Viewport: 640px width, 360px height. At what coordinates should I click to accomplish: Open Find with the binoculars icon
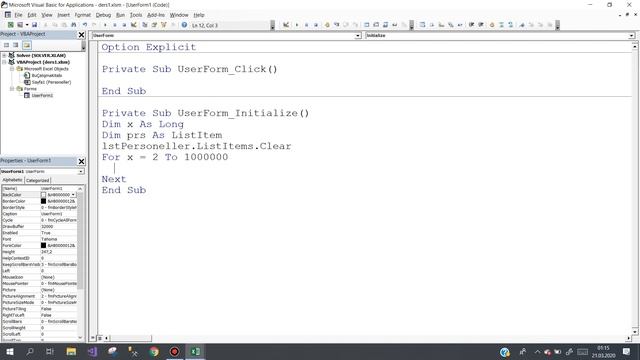73,25
